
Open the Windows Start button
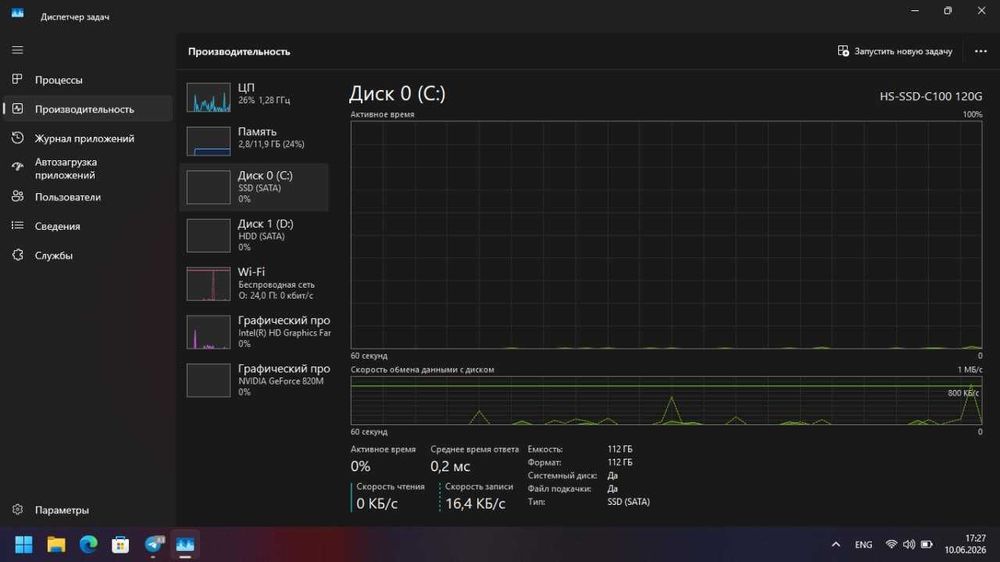coord(24,544)
